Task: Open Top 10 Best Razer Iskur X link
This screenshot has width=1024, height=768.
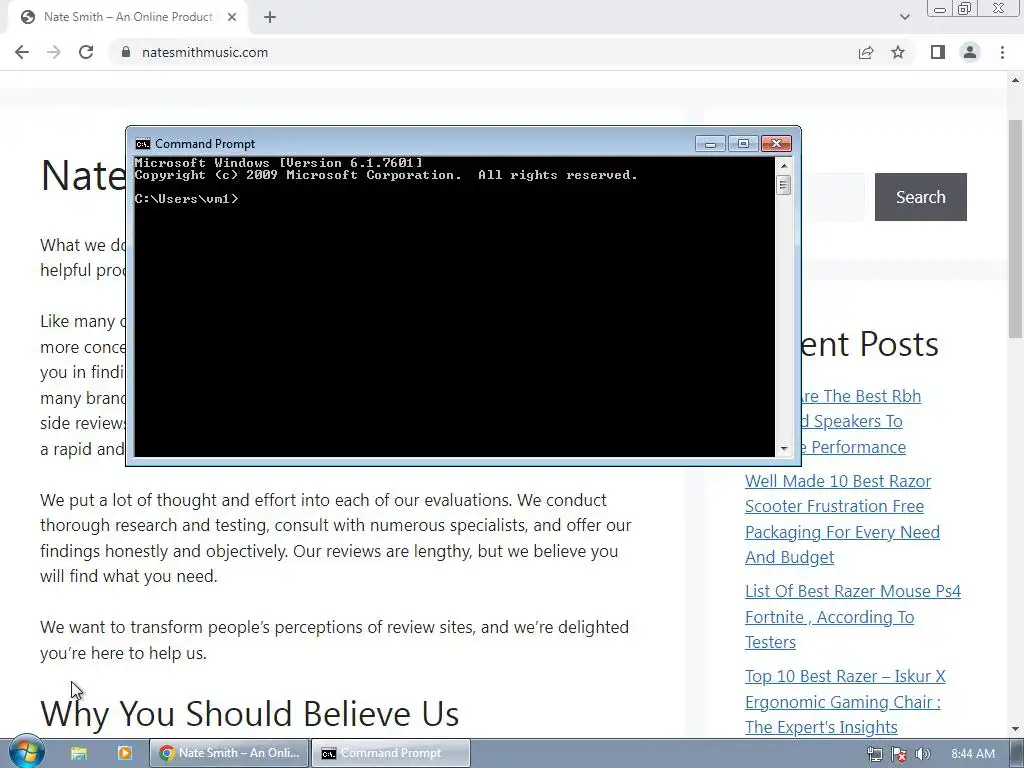Action: (x=845, y=701)
